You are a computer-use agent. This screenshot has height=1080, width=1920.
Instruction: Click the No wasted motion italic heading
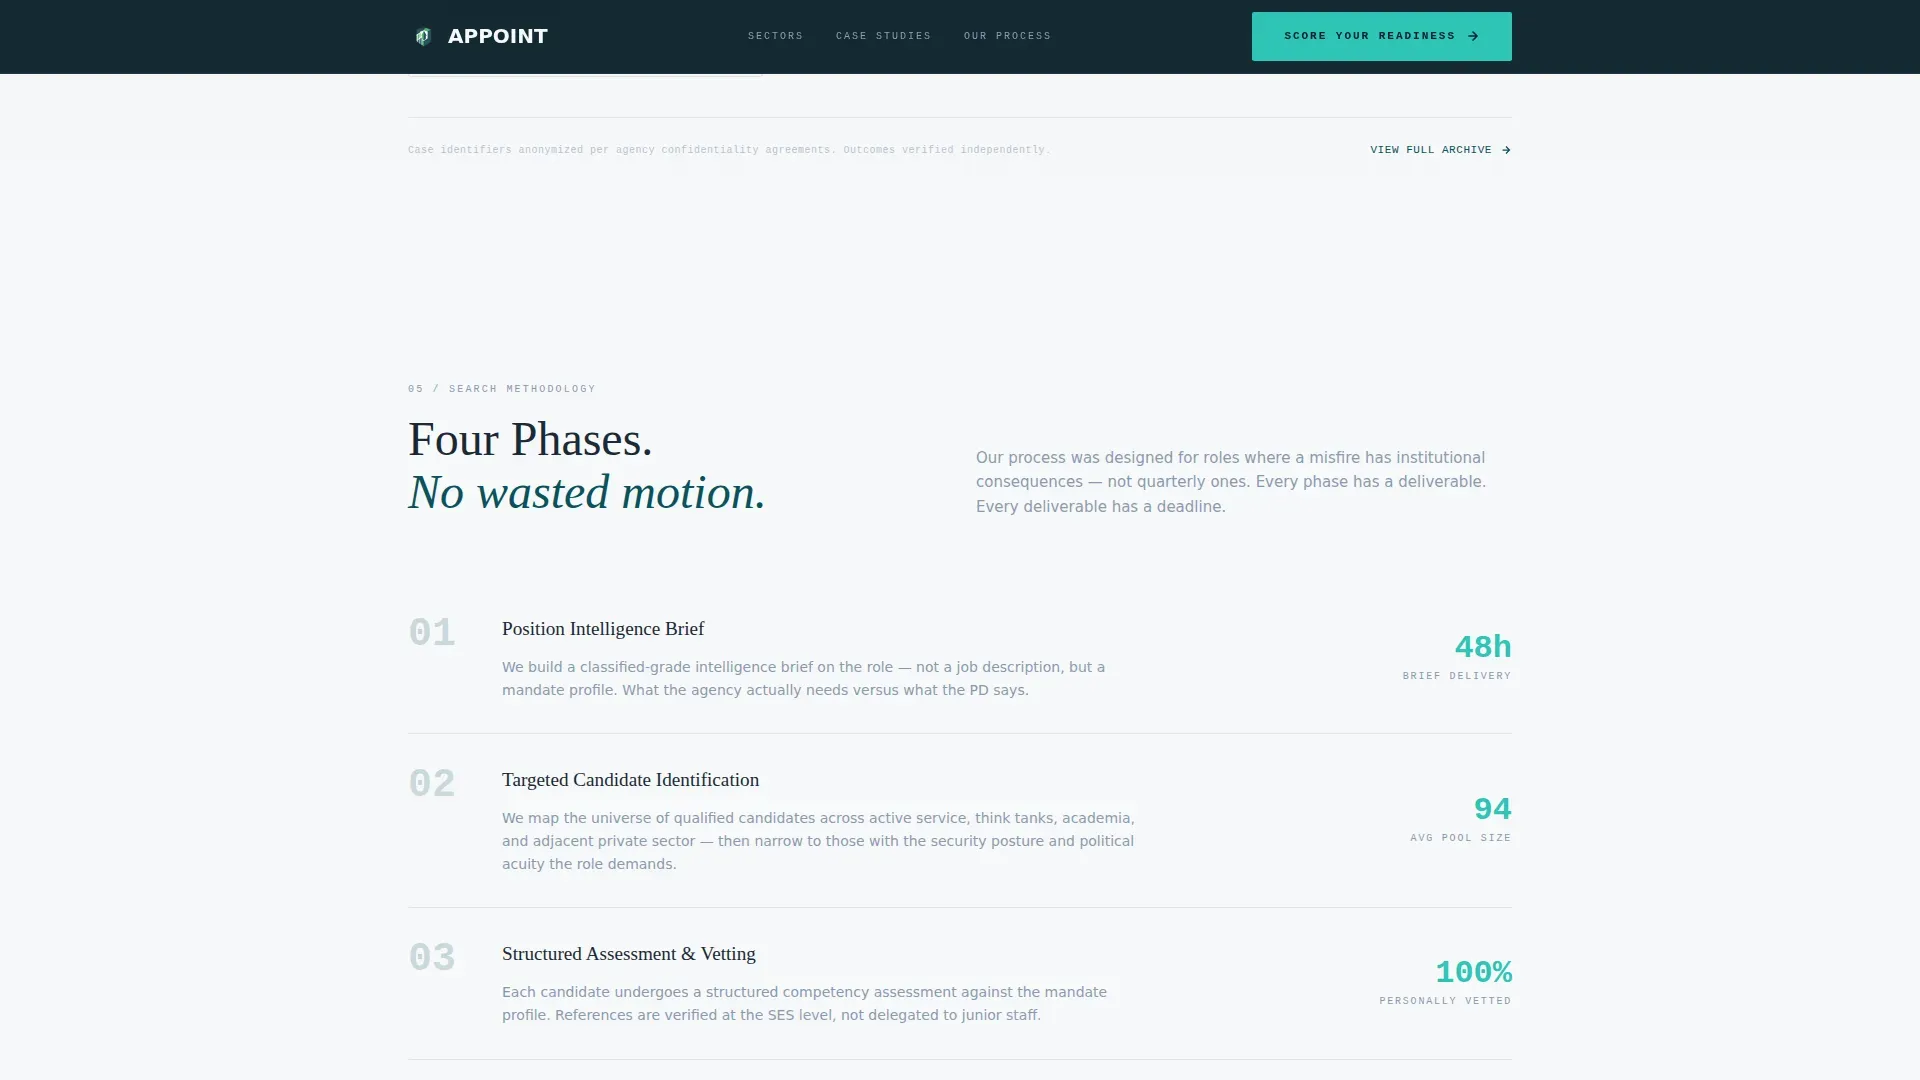pos(587,493)
